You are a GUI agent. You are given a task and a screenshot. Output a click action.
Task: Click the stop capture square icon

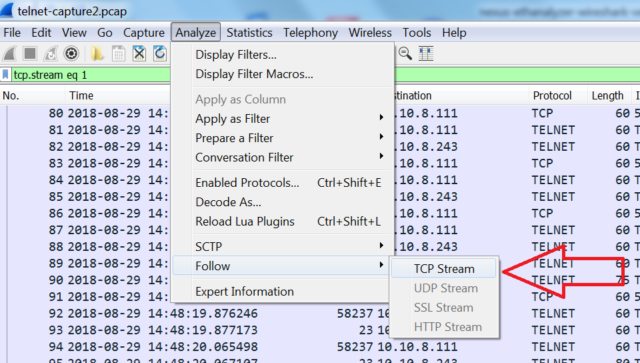30,53
